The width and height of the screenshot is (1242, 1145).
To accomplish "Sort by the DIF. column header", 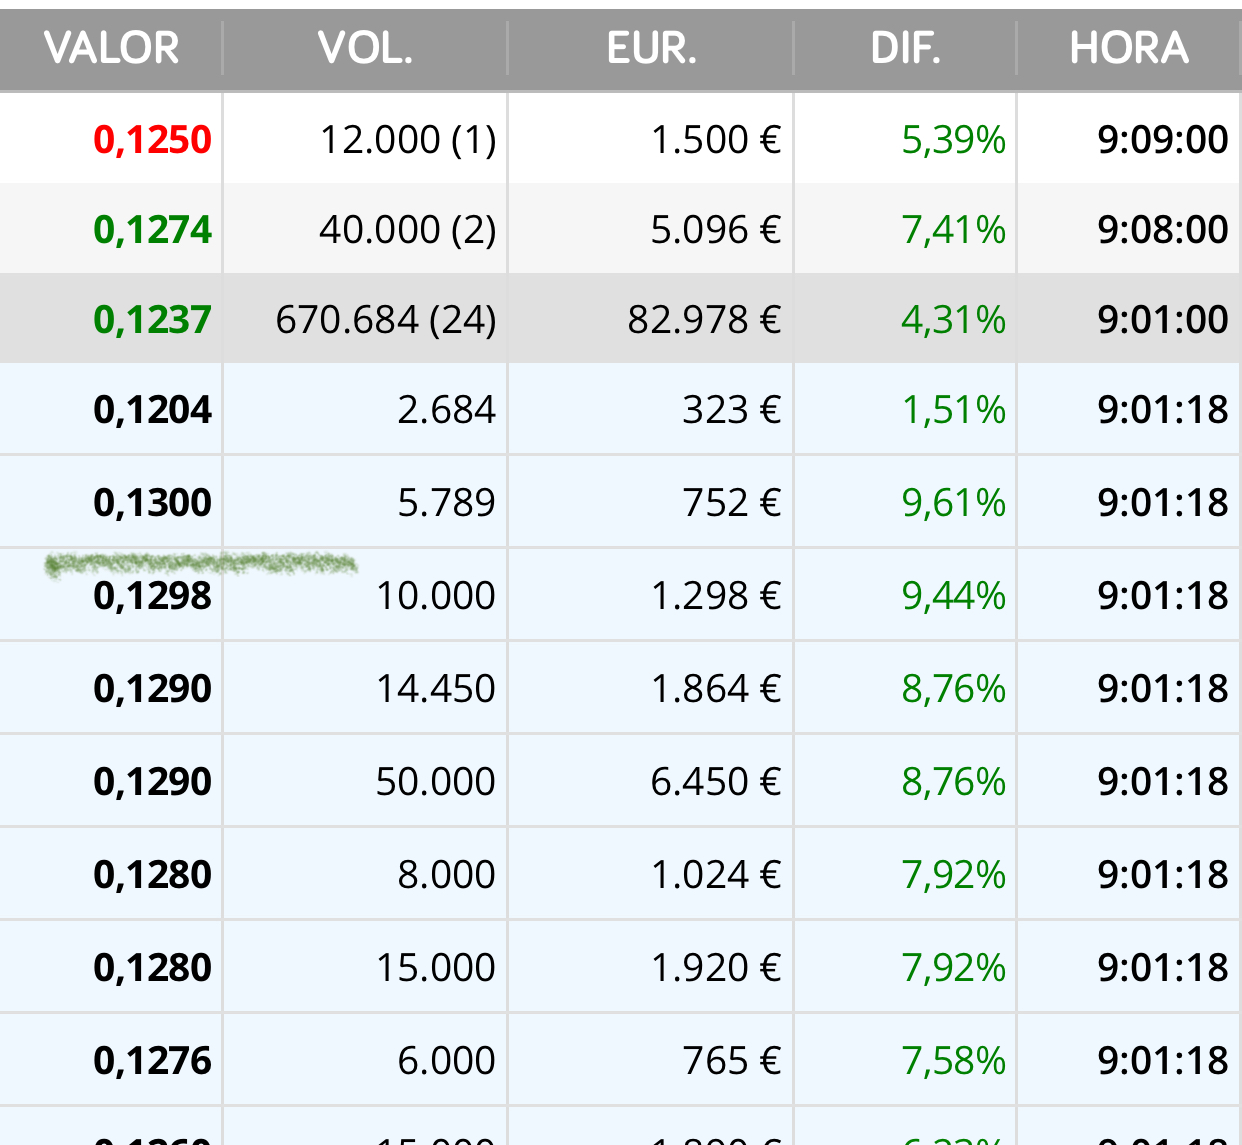I will 905,48.
